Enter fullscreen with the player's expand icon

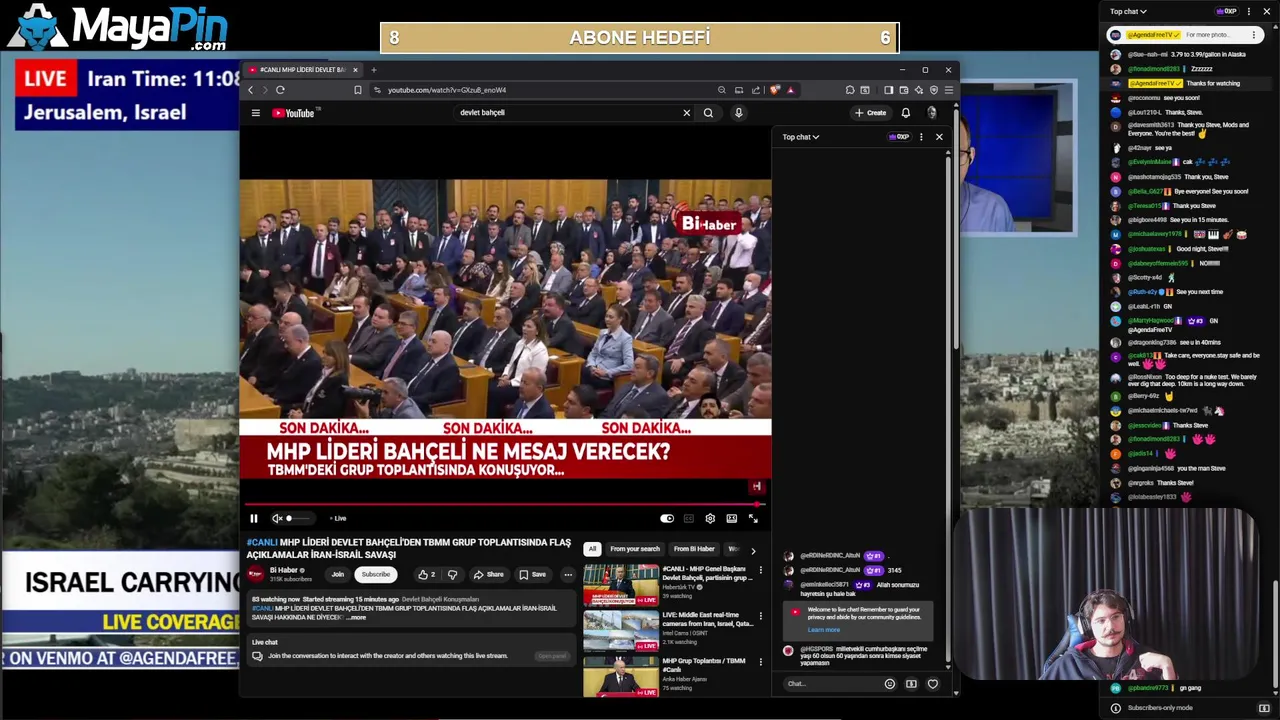pyautogui.click(x=753, y=518)
